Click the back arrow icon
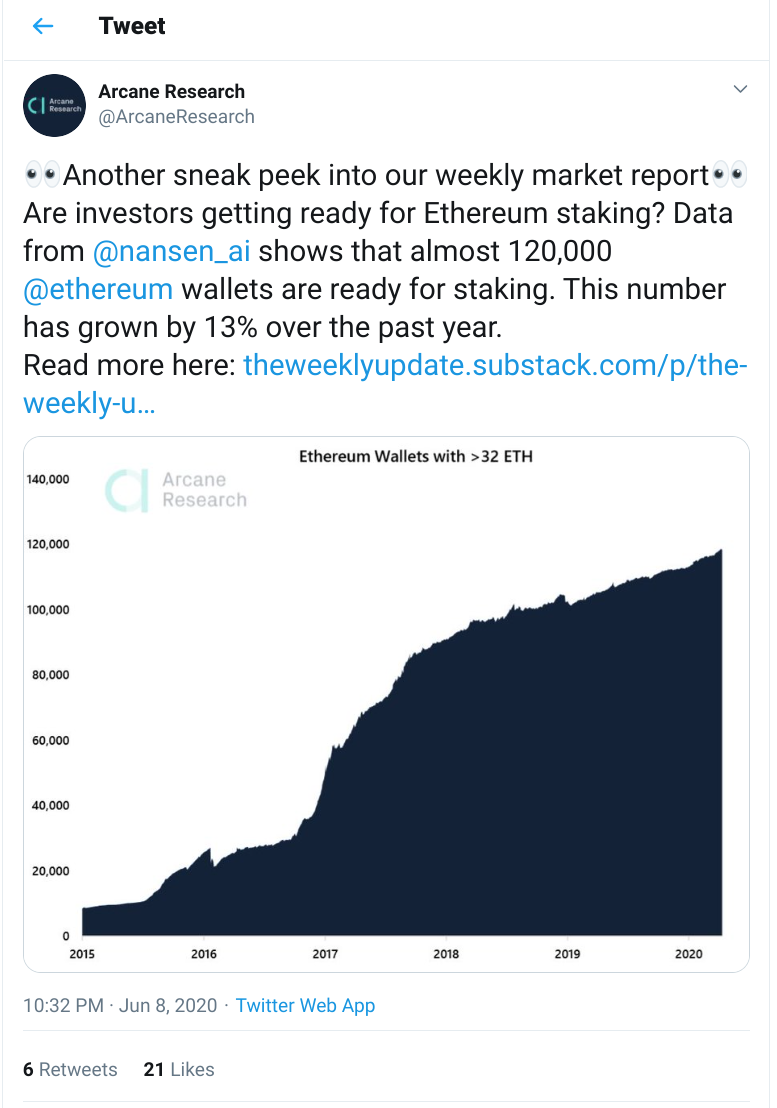The image size is (777, 1108). (43, 26)
